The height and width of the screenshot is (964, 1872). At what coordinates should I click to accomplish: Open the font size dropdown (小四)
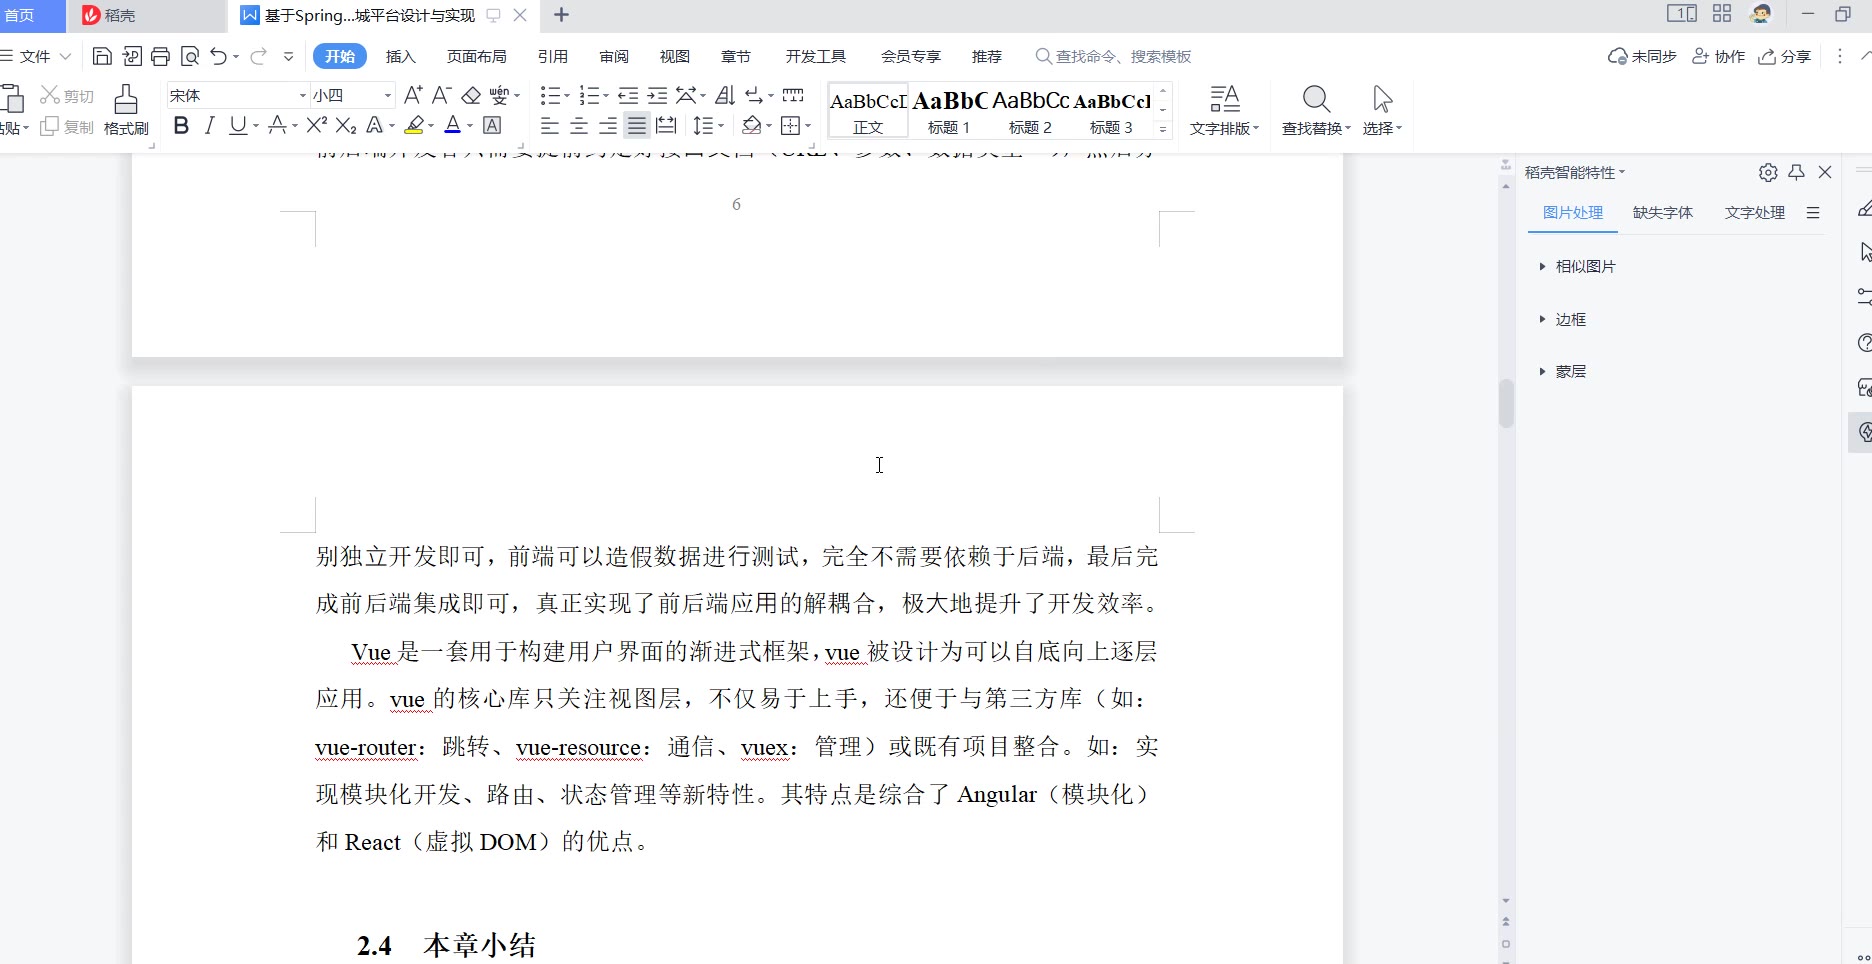pyautogui.click(x=388, y=95)
